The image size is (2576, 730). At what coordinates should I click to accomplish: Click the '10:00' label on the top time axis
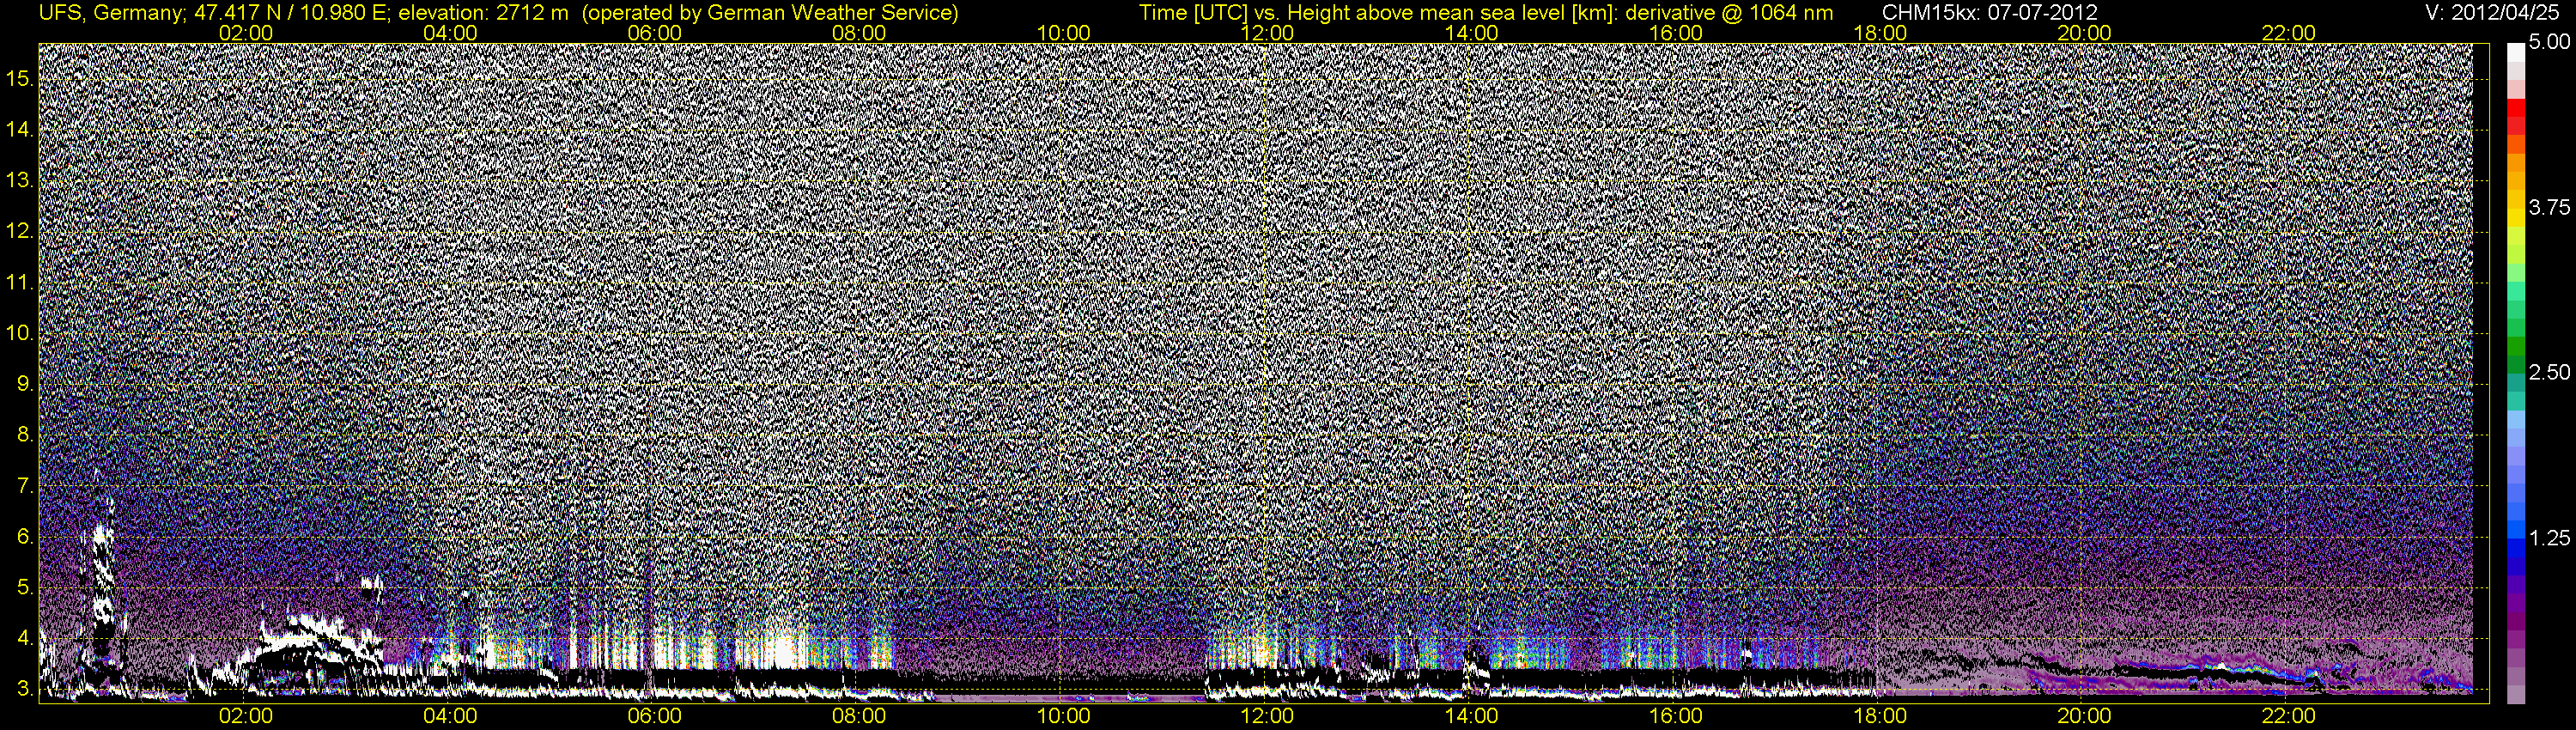pos(1063,34)
